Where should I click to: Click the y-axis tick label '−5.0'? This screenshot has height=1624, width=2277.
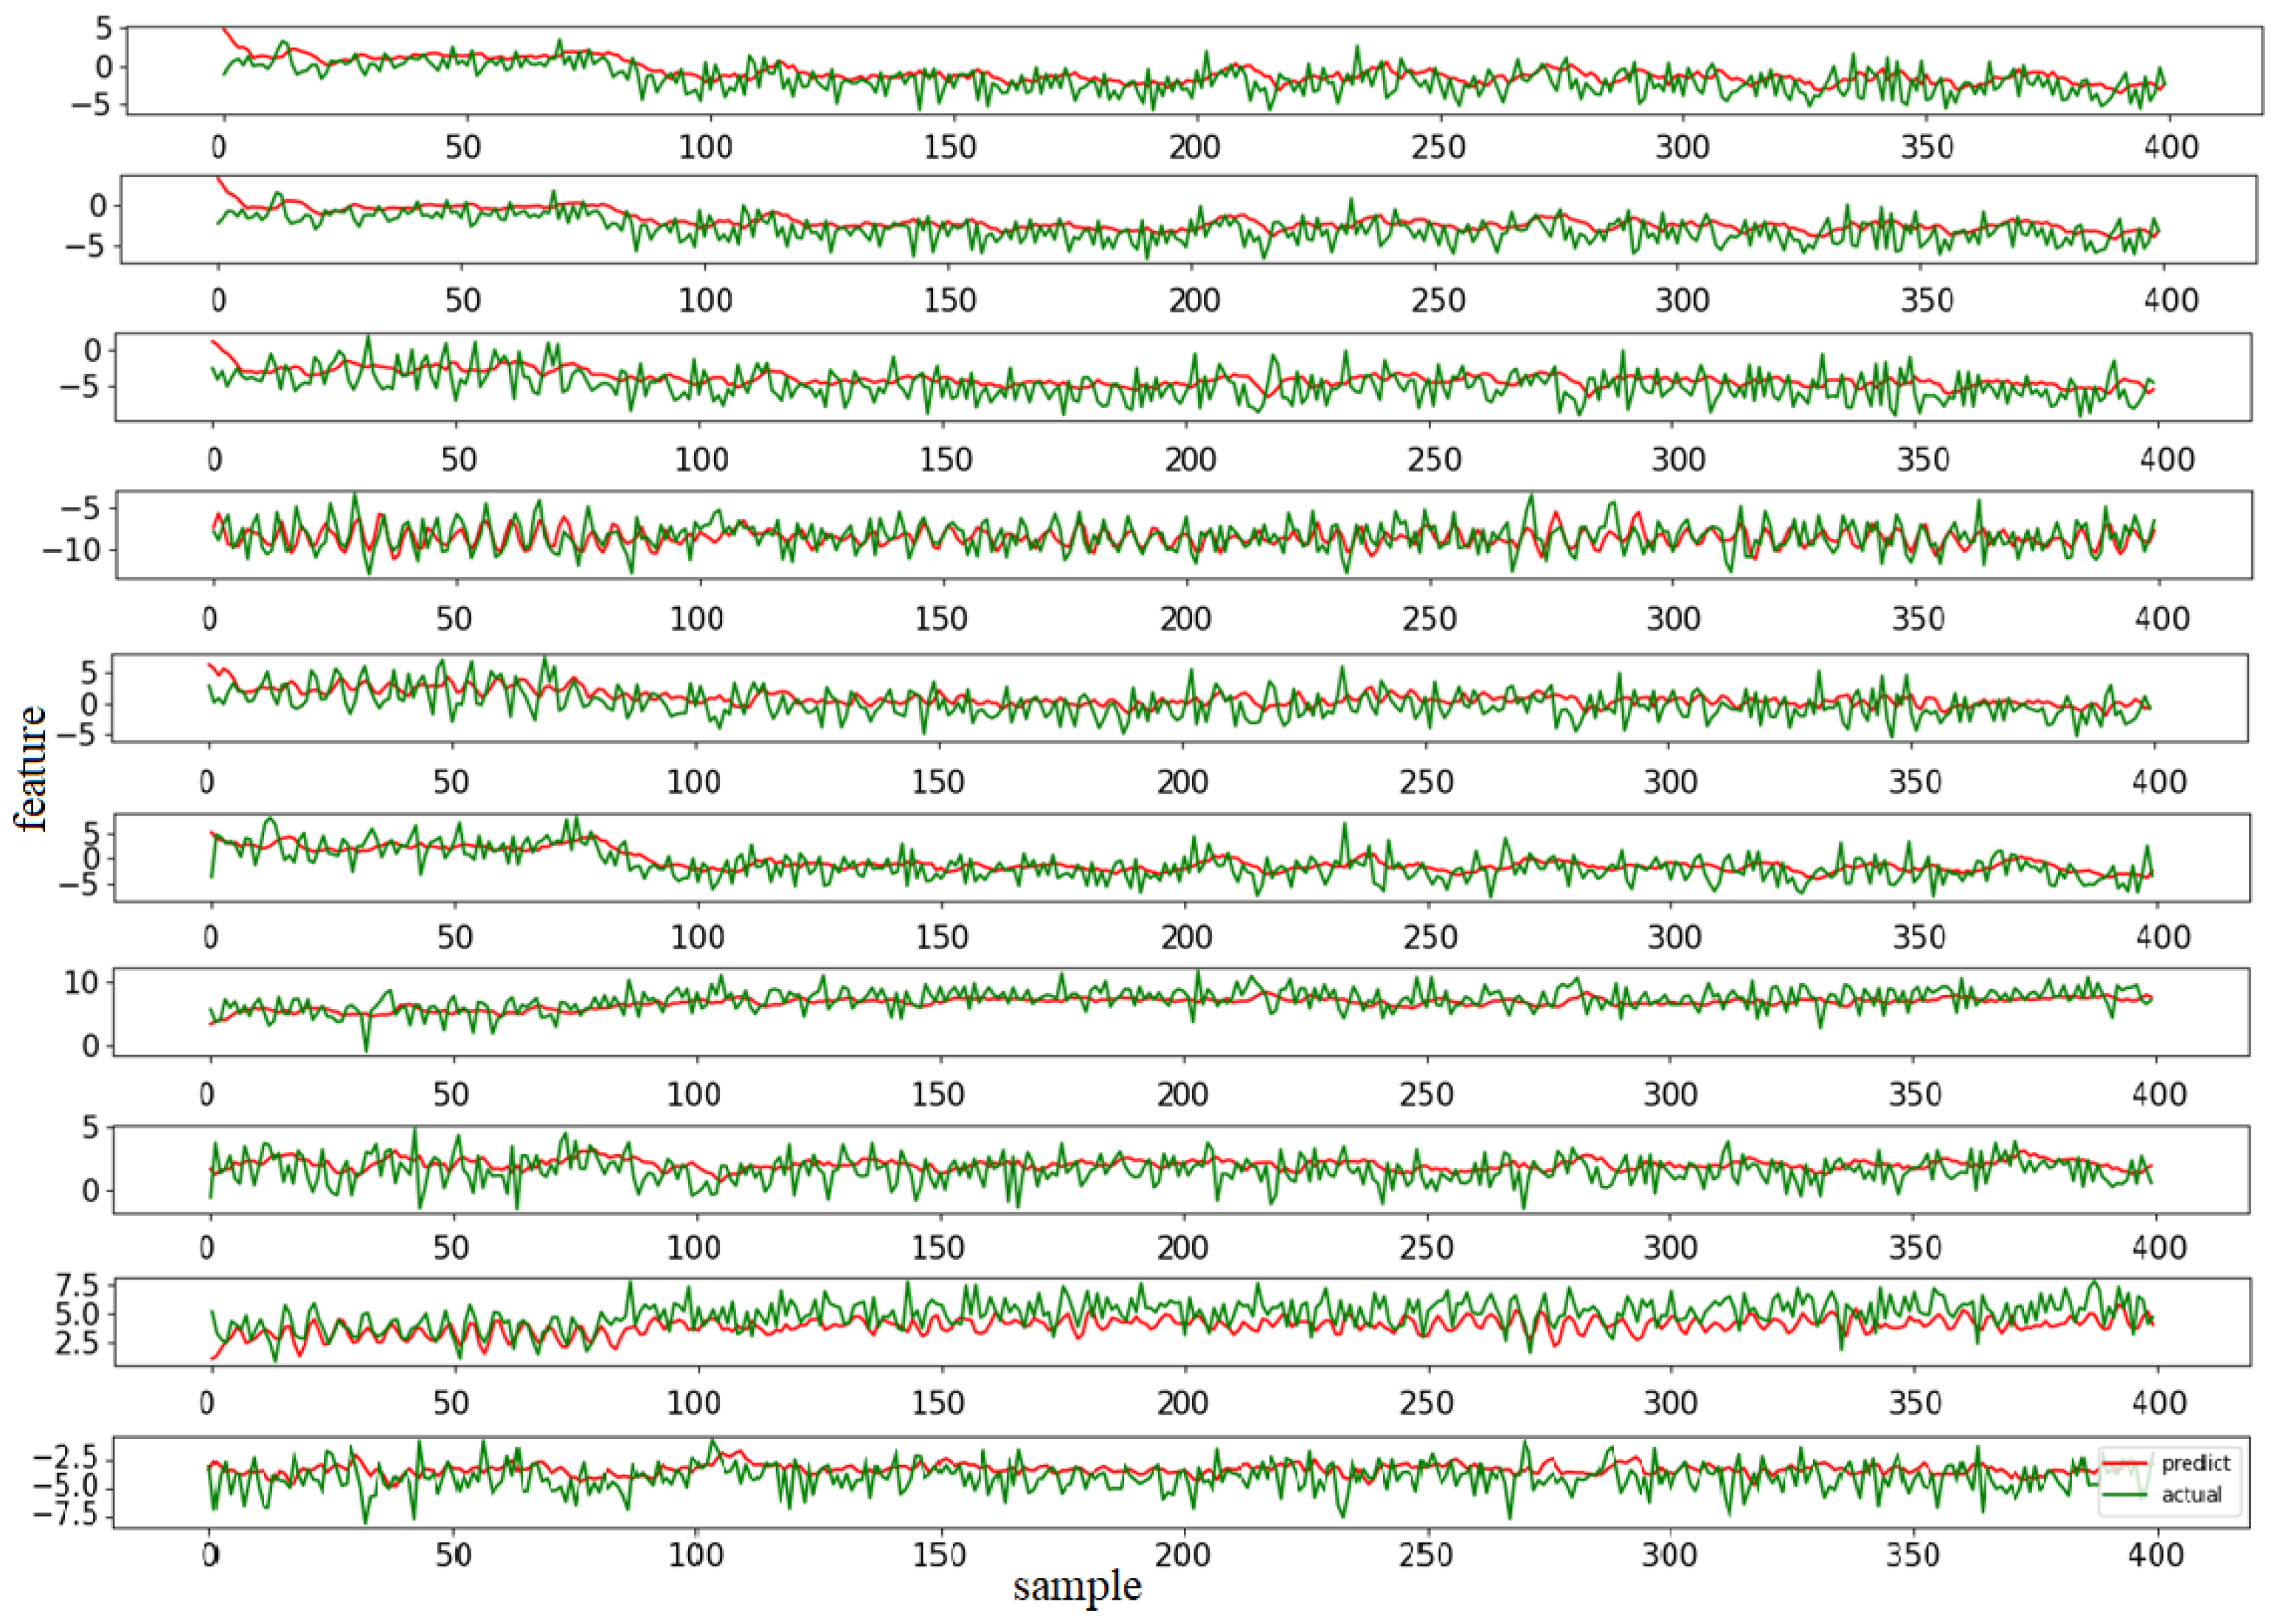tap(66, 1486)
